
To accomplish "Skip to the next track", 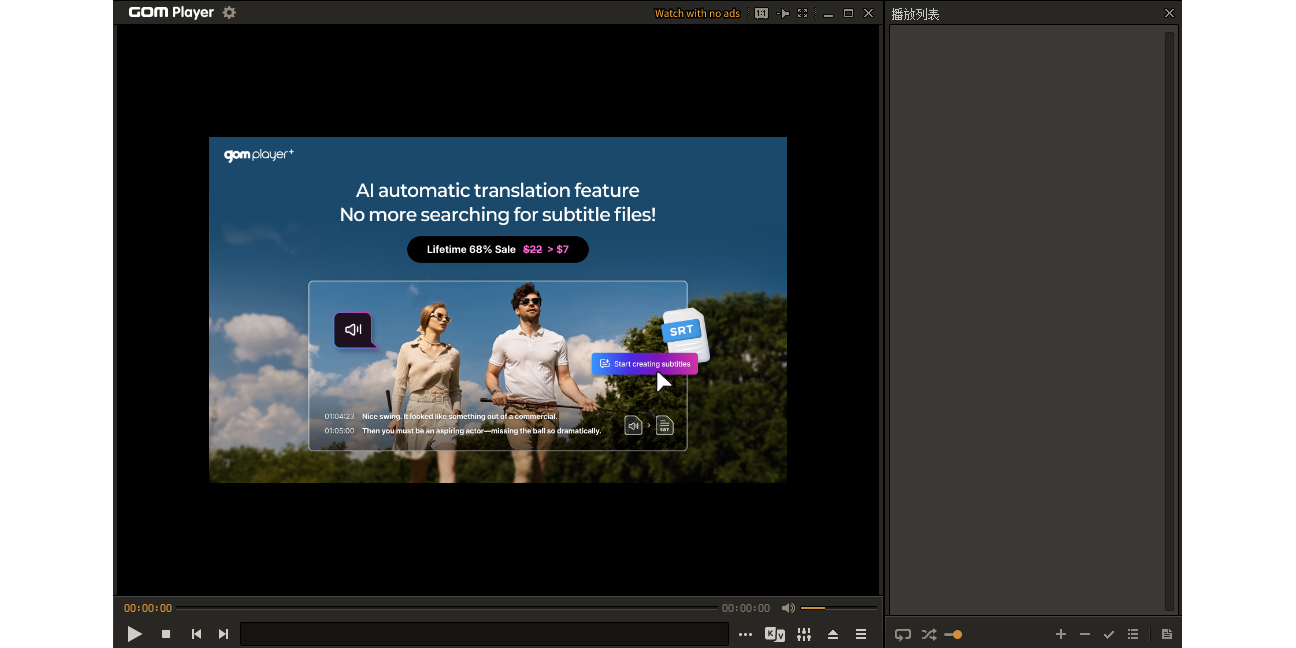I will [x=223, y=634].
